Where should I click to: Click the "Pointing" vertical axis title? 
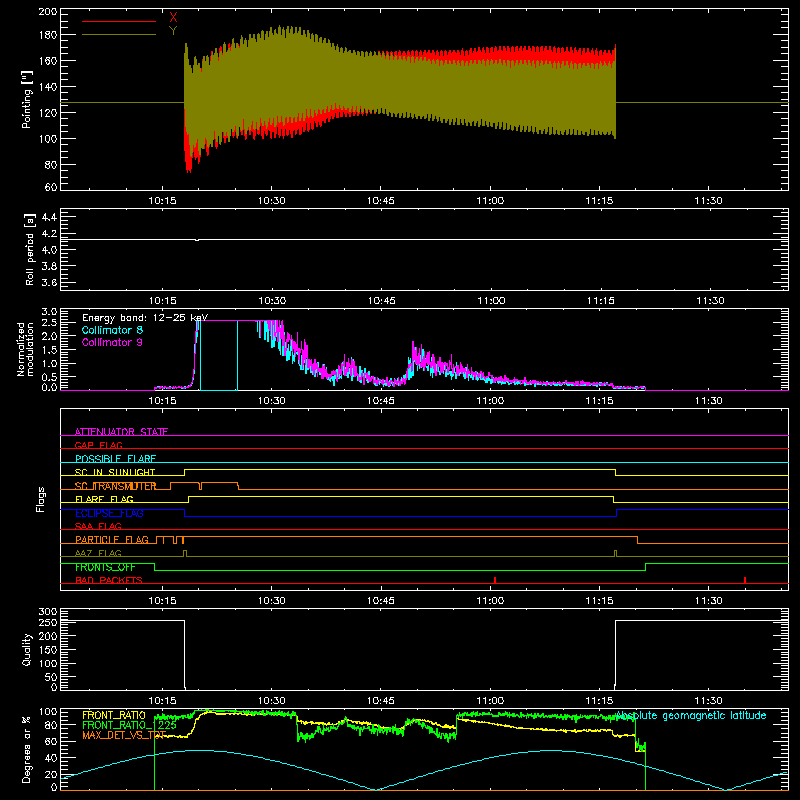pyautogui.click(x=27, y=99)
